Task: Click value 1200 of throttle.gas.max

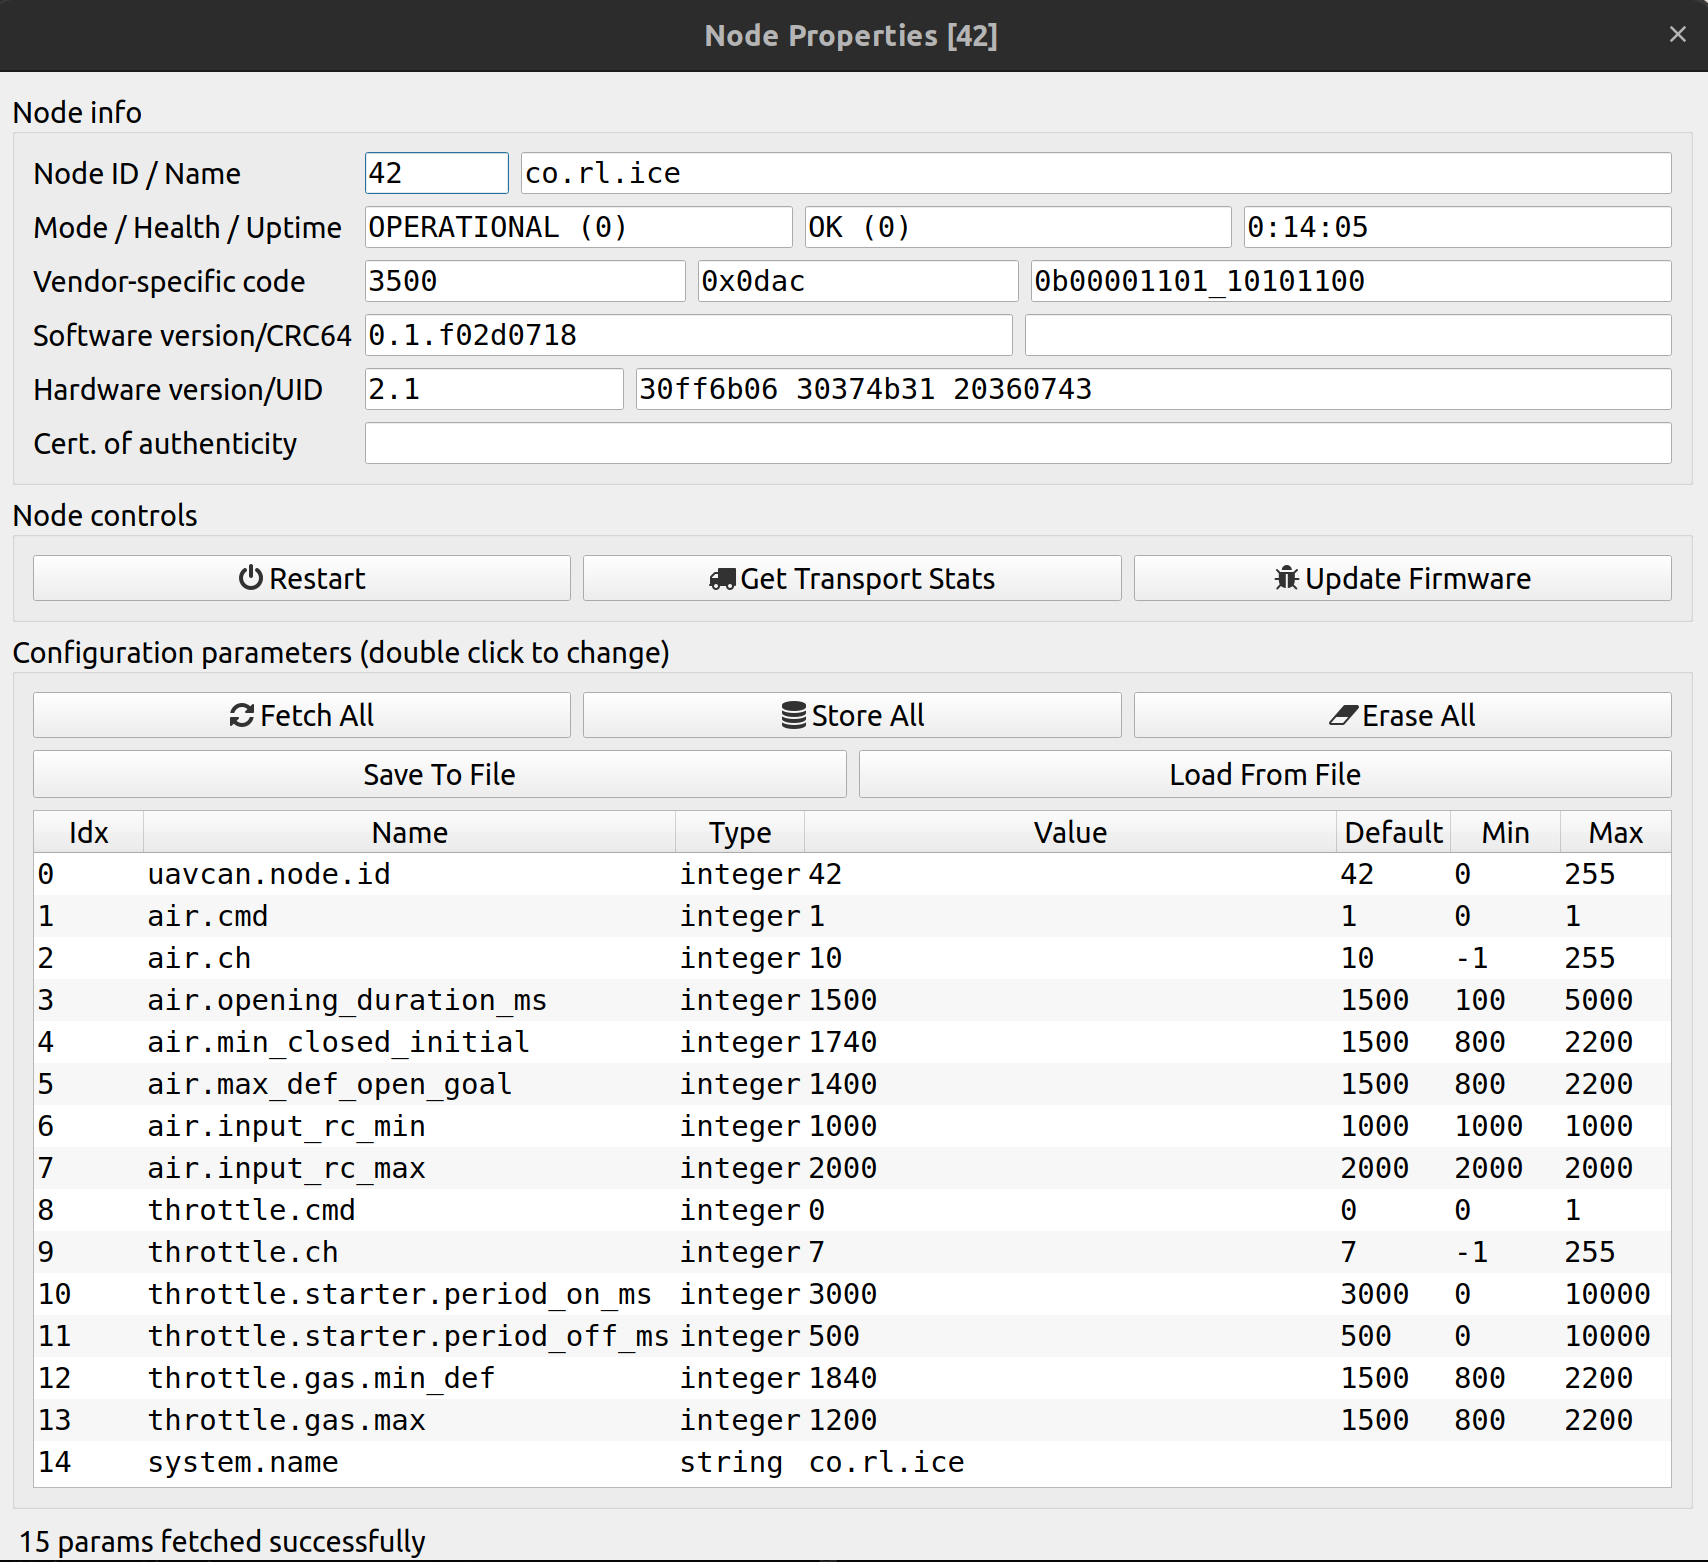Action: [842, 1420]
